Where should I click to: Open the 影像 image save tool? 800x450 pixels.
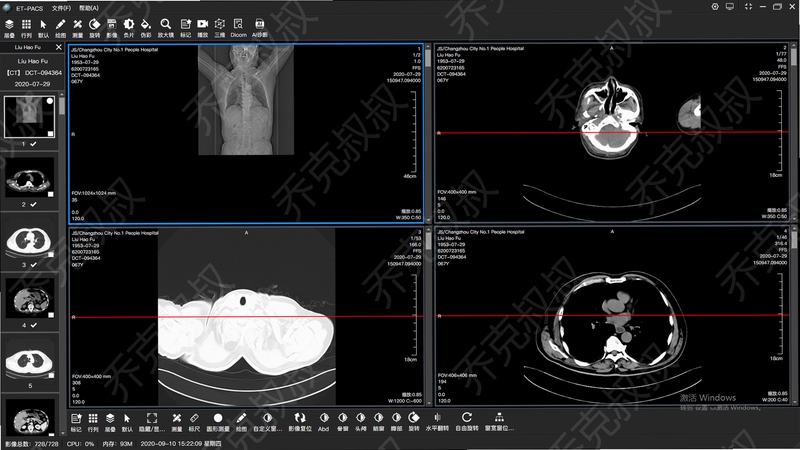pos(112,28)
